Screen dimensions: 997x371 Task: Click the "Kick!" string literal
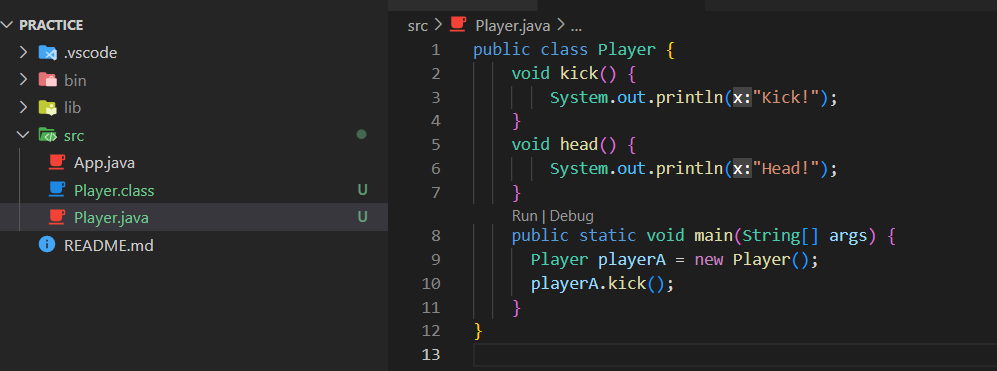coord(787,98)
